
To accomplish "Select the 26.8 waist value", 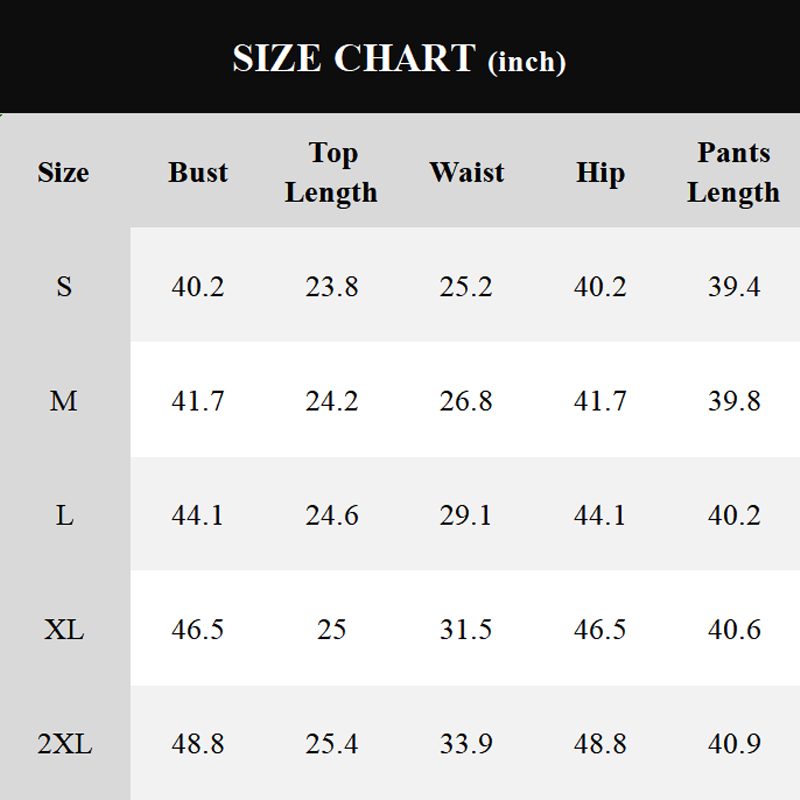I will (x=466, y=401).
